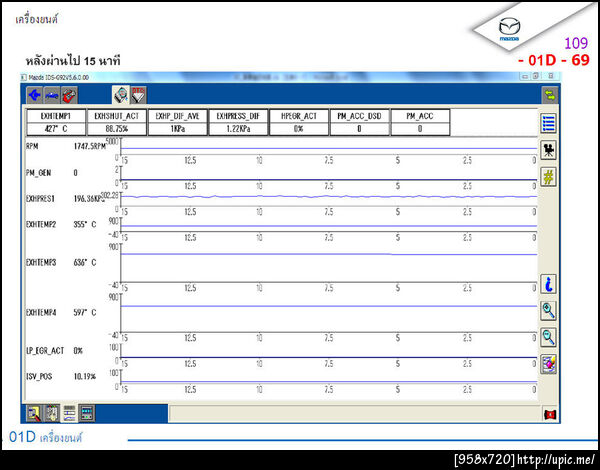
Task: Select the HPEGR_ACT PID box
Action: pos(299,122)
